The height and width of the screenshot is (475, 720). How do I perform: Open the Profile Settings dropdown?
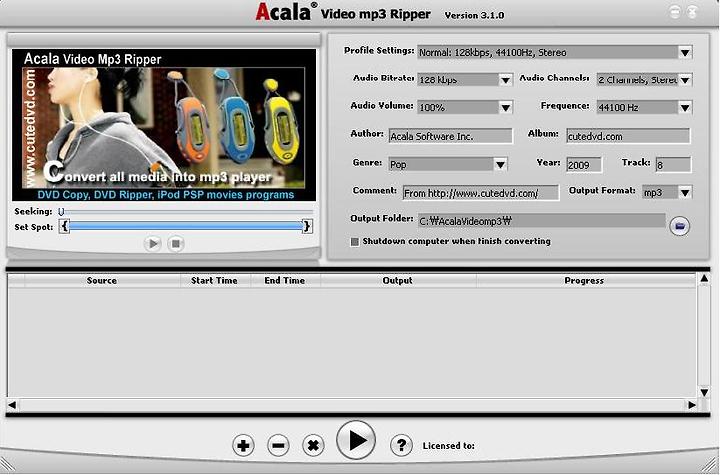coord(685,52)
